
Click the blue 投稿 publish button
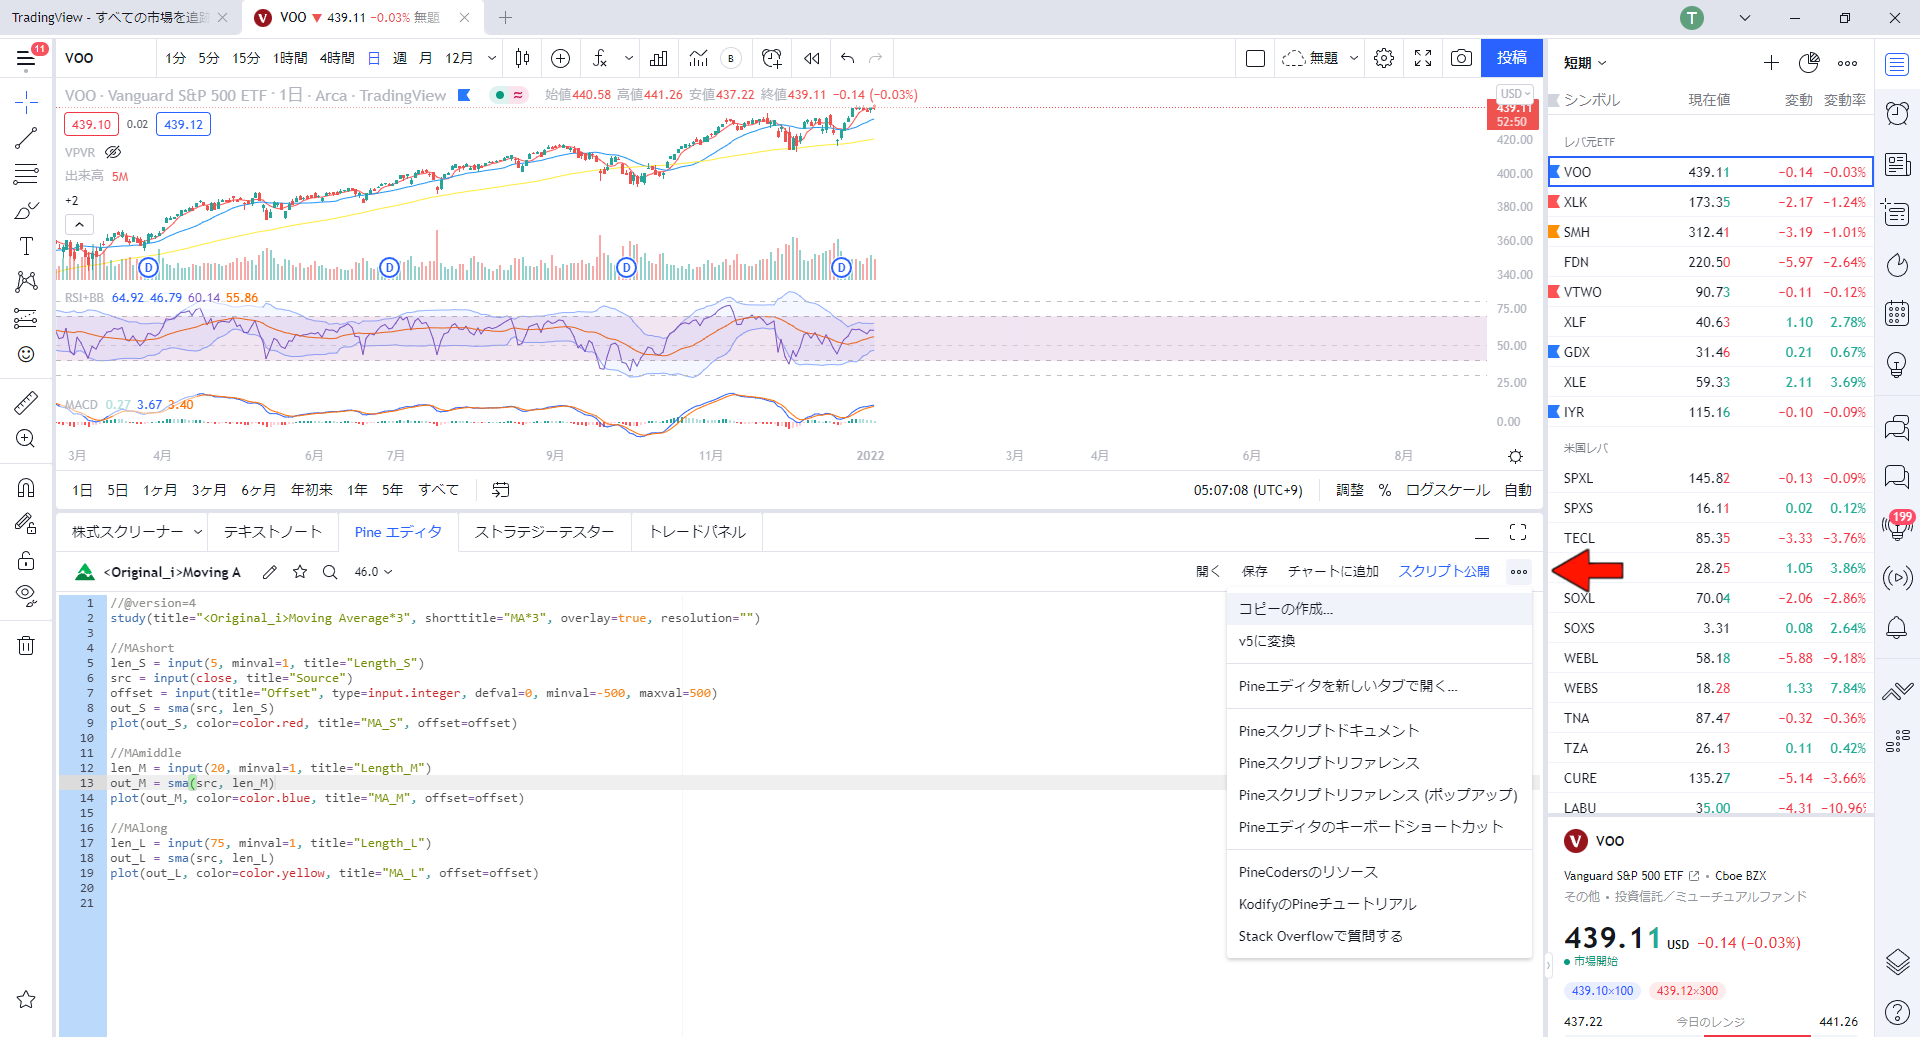(x=1511, y=58)
